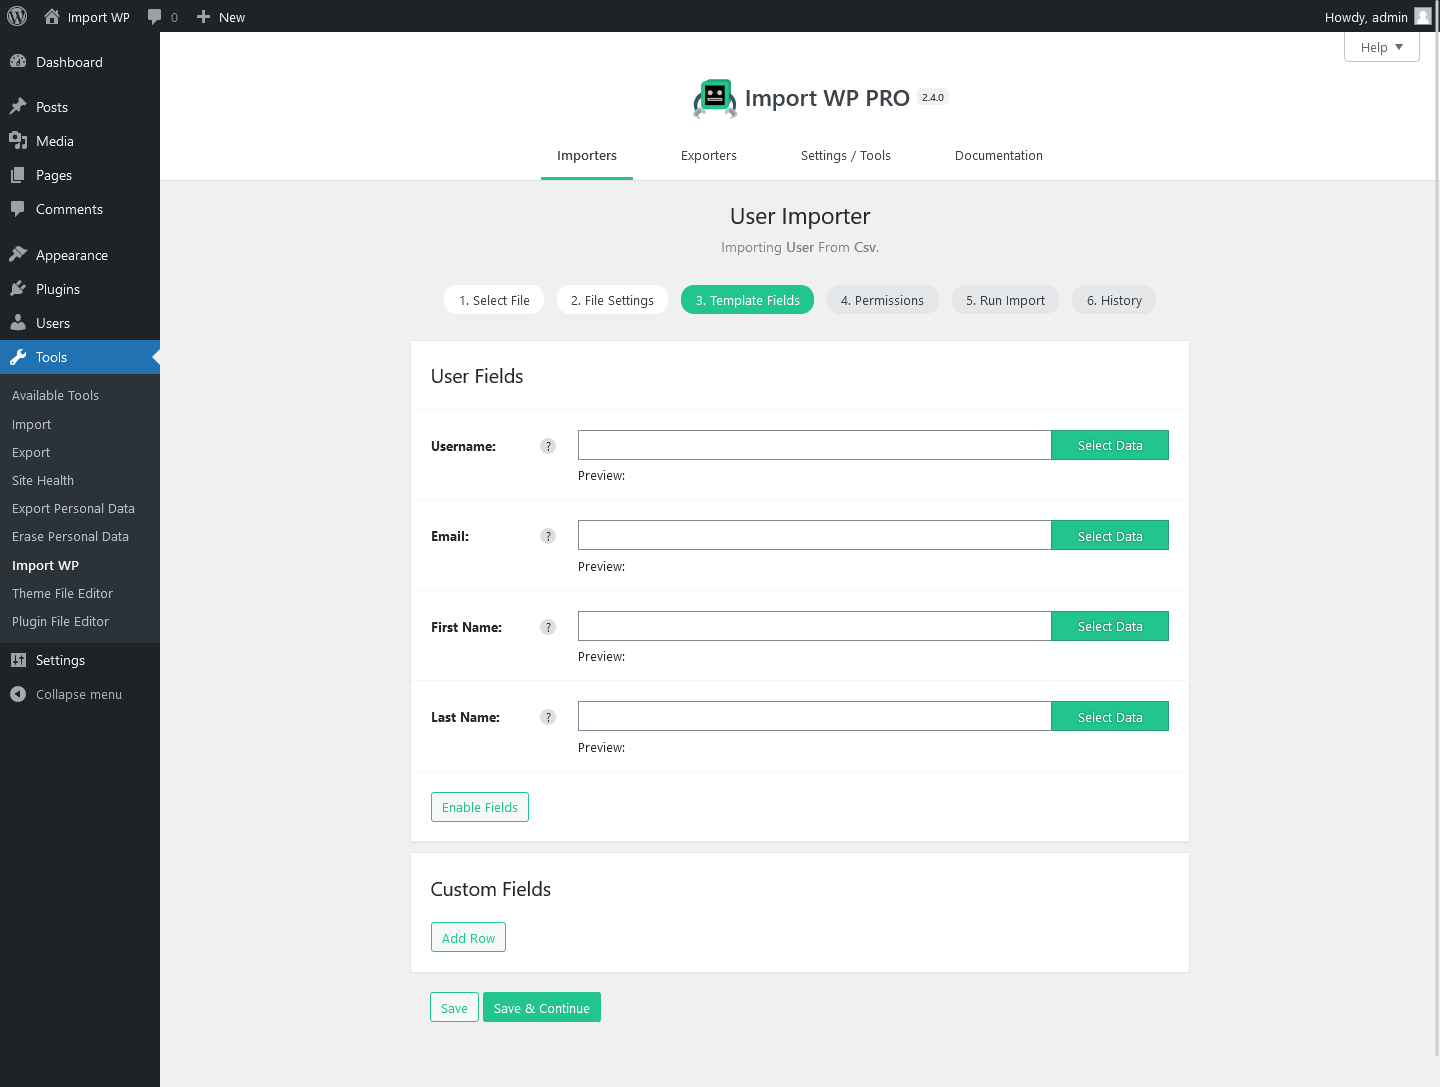The width and height of the screenshot is (1440, 1087).
Task: Switch to the Exporters tab
Action: (x=708, y=155)
